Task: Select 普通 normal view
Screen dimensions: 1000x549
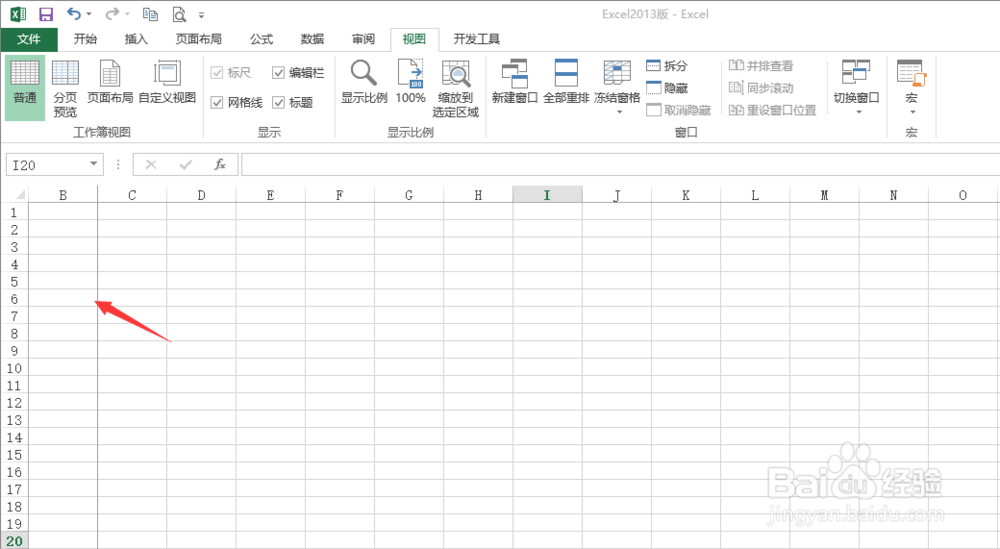Action: 25,88
